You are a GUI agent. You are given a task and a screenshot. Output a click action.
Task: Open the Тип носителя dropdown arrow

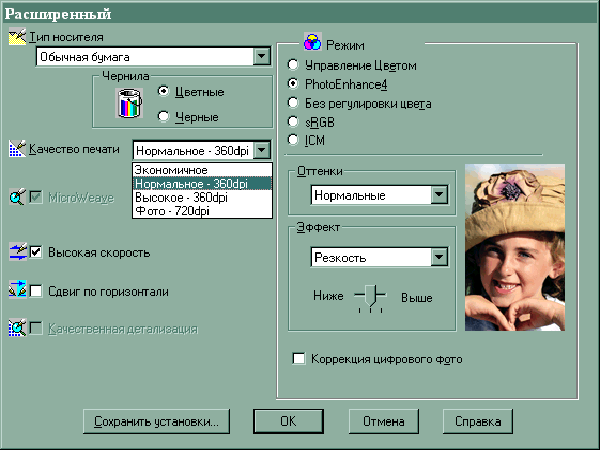coord(261,57)
